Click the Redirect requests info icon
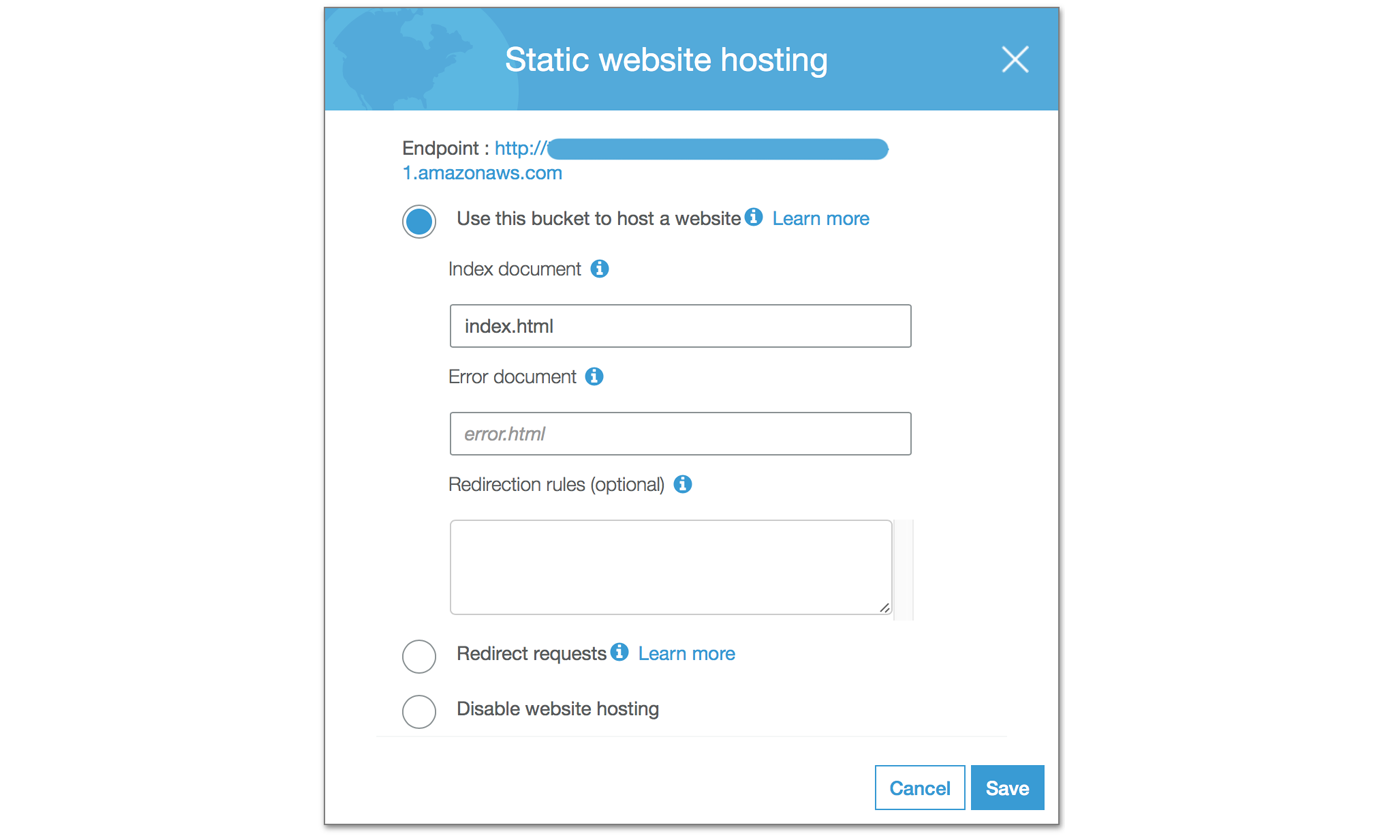 [619, 652]
